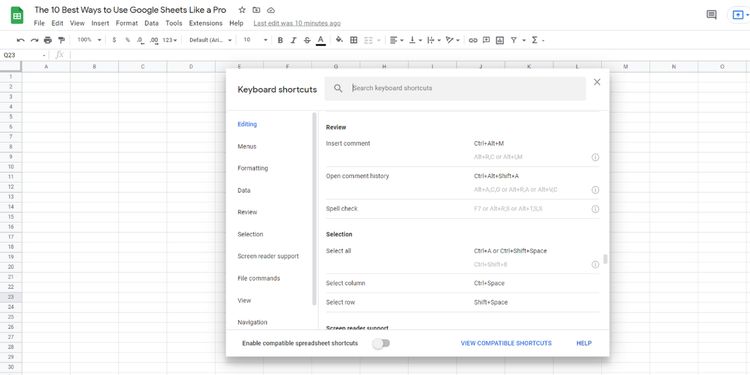Toggle bold formatting

(x=280, y=40)
